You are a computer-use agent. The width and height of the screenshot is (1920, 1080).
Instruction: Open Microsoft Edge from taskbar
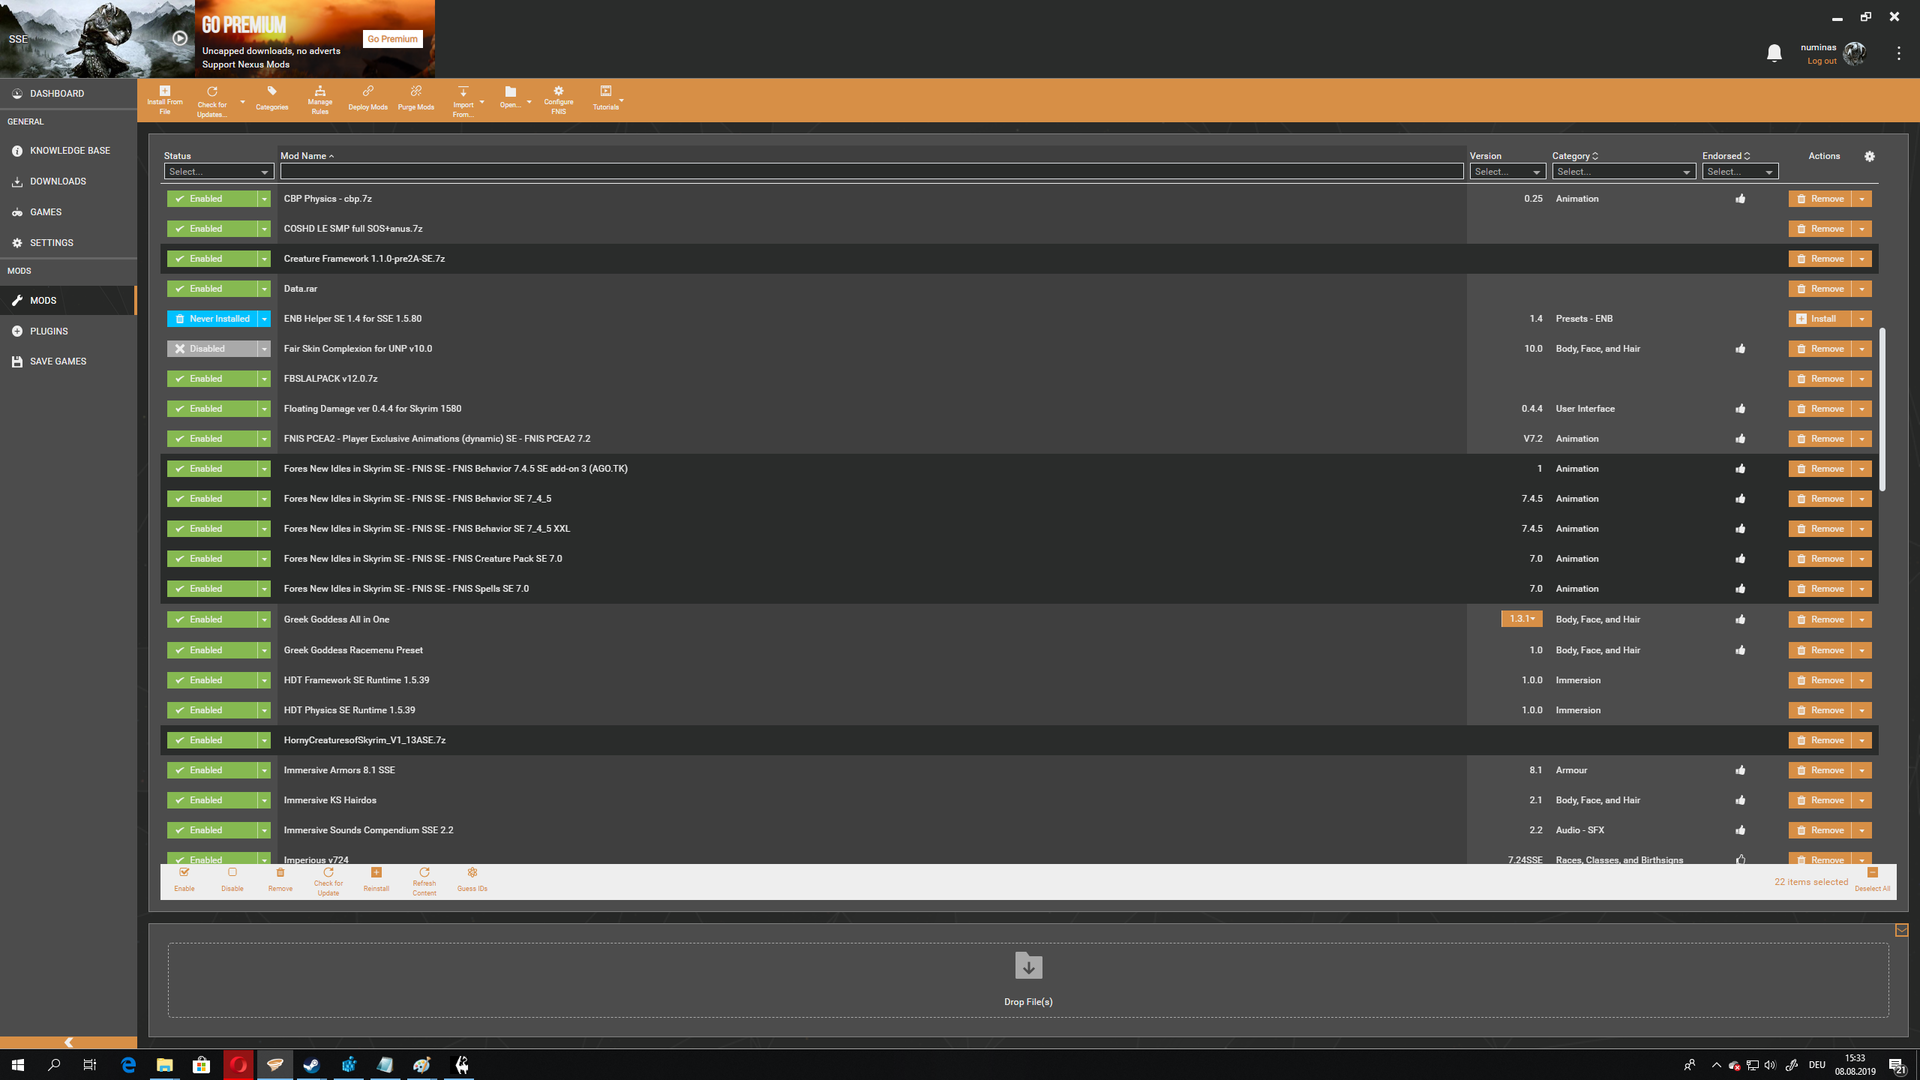(128, 1065)
